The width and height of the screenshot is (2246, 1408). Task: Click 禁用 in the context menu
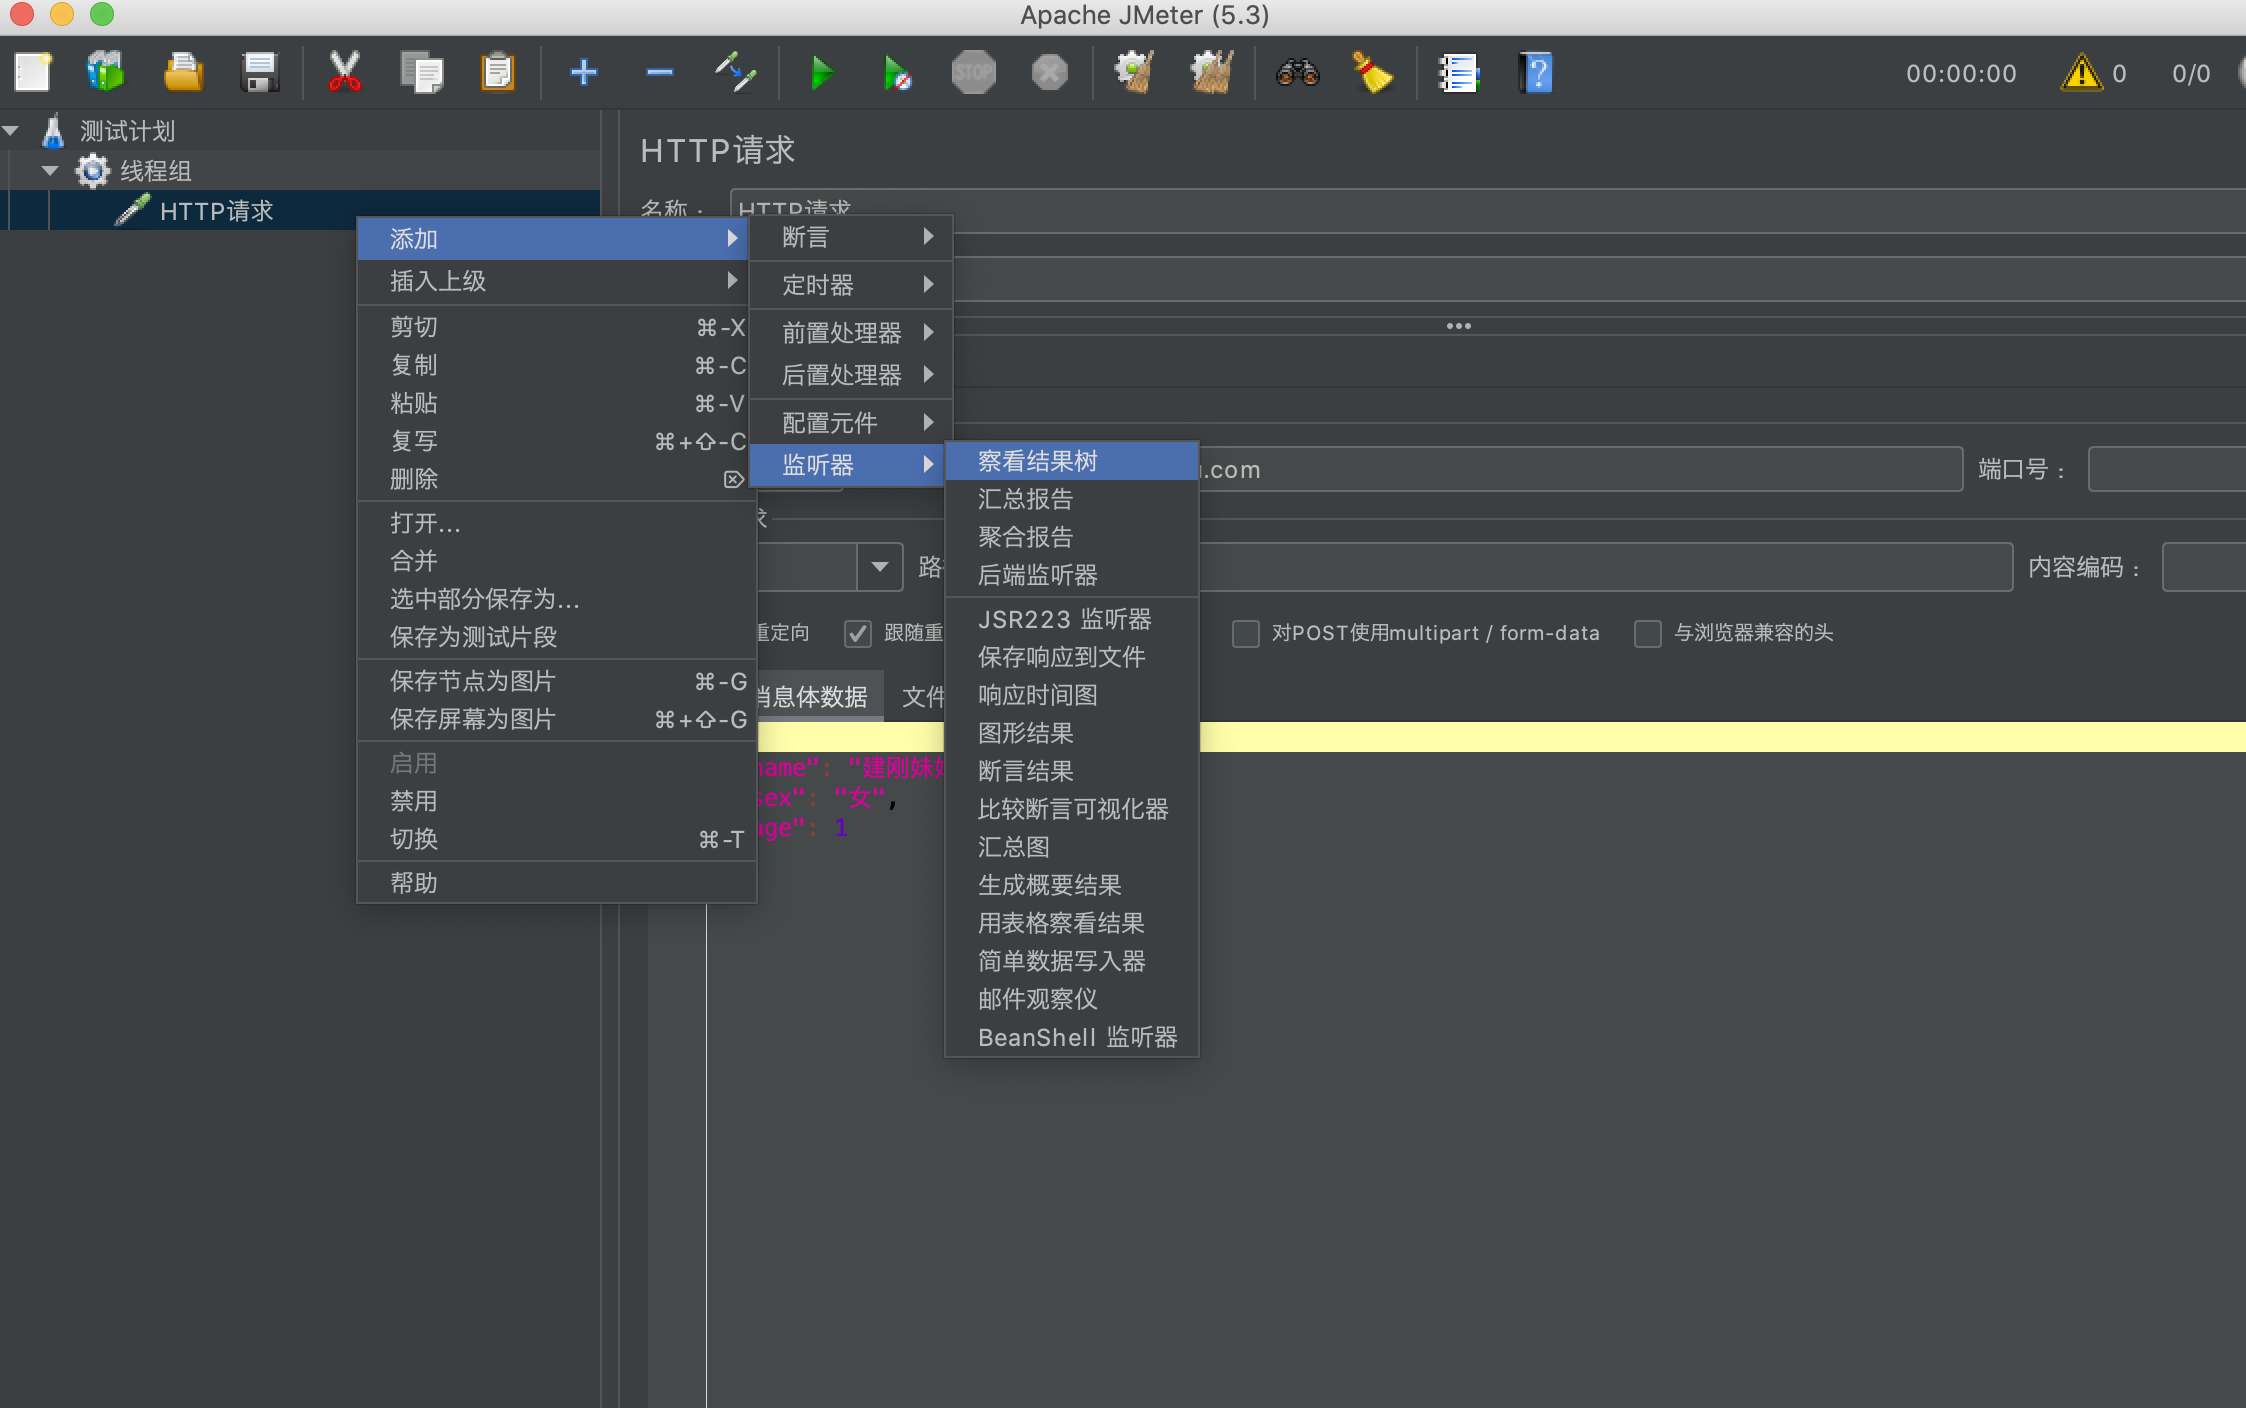point(557,801)
